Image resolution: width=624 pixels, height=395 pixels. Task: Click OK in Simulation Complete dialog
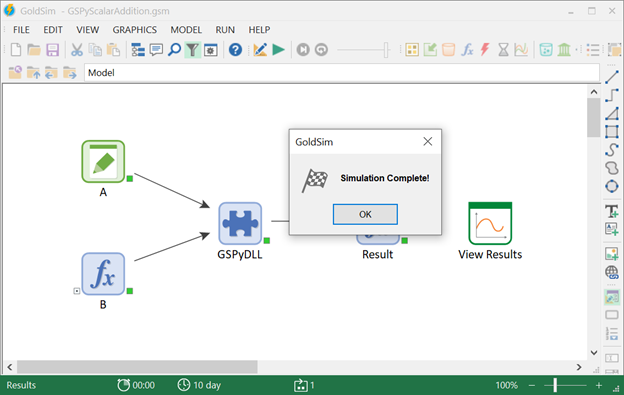coord(365,214)
